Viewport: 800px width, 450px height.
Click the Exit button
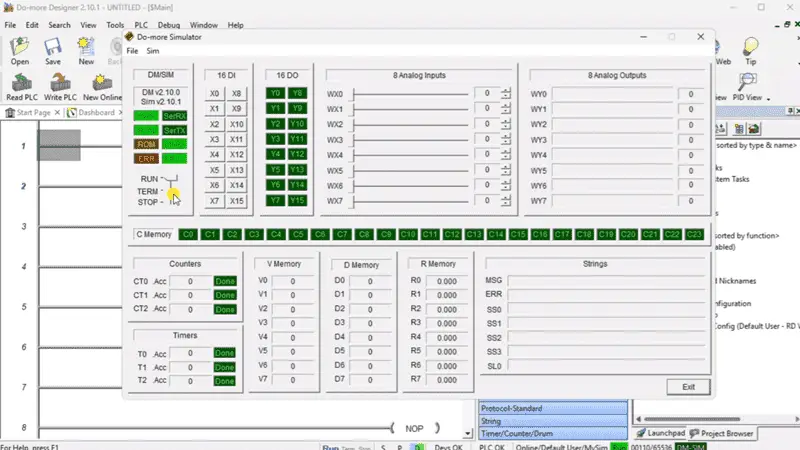point(688,387)
